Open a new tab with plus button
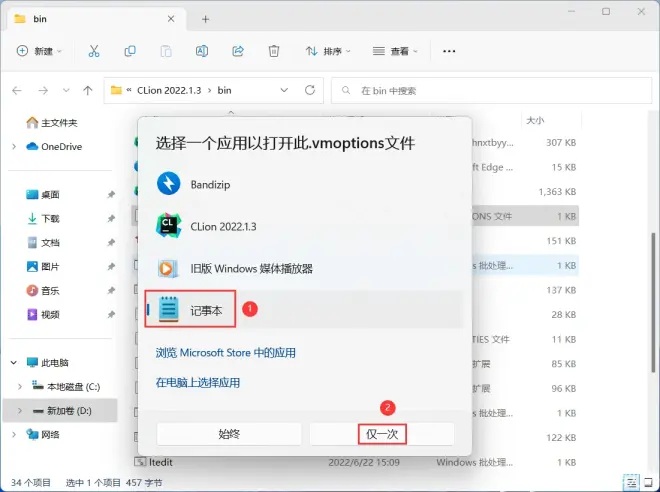Image resolution: width=660 pixels, height=492 pixels. point(205,19)
